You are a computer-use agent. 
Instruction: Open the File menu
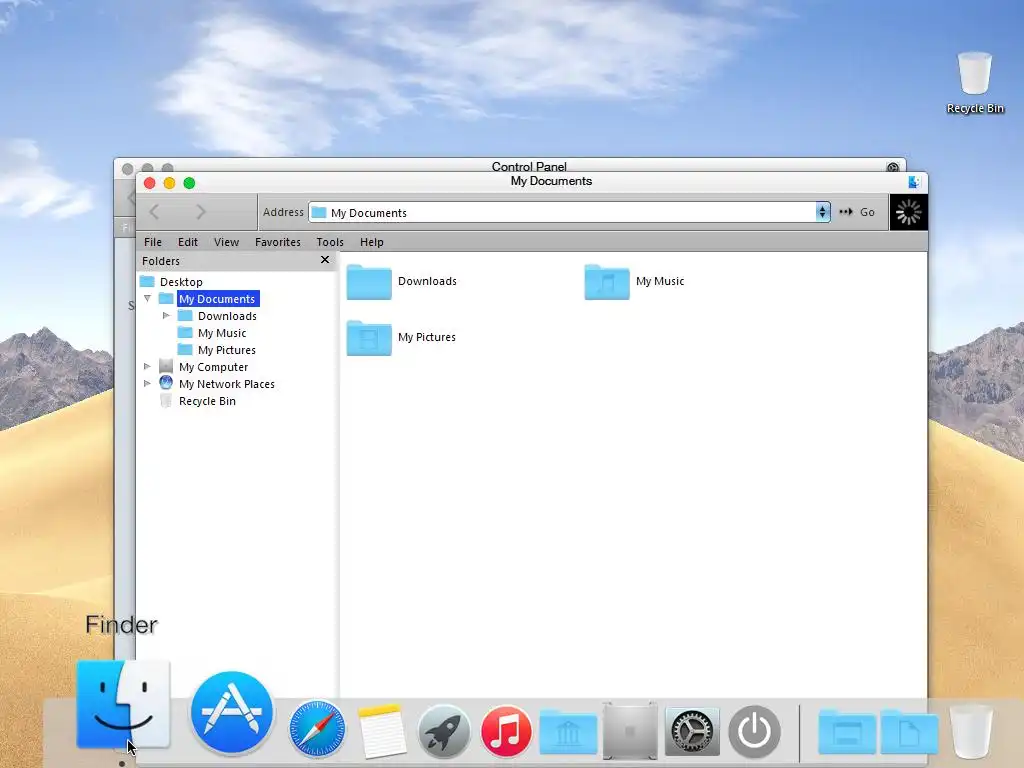pos(153,242)
